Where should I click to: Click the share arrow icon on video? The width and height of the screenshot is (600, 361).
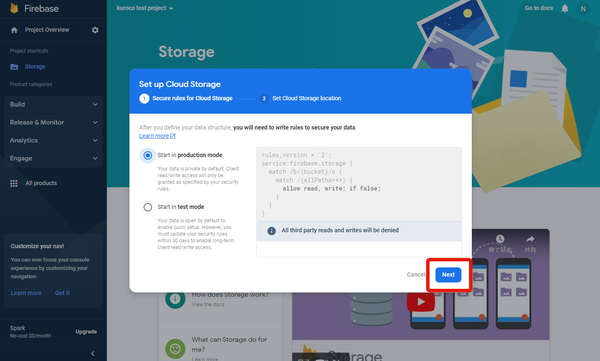coord(530,239)
